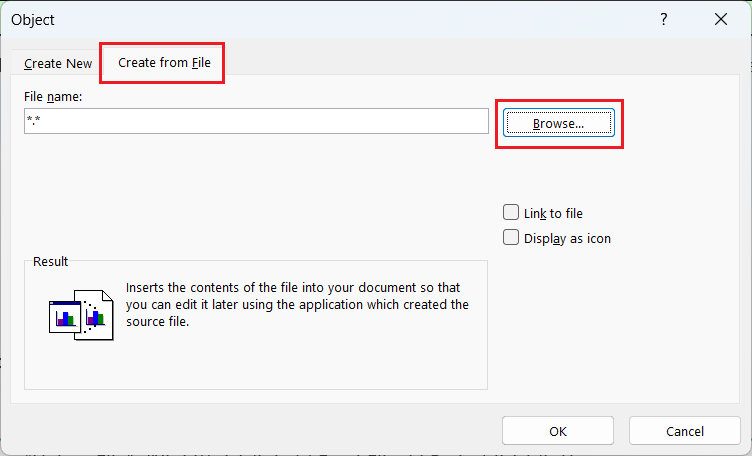
Task: Click the File name input field
Action: click(x=256, y=121)
